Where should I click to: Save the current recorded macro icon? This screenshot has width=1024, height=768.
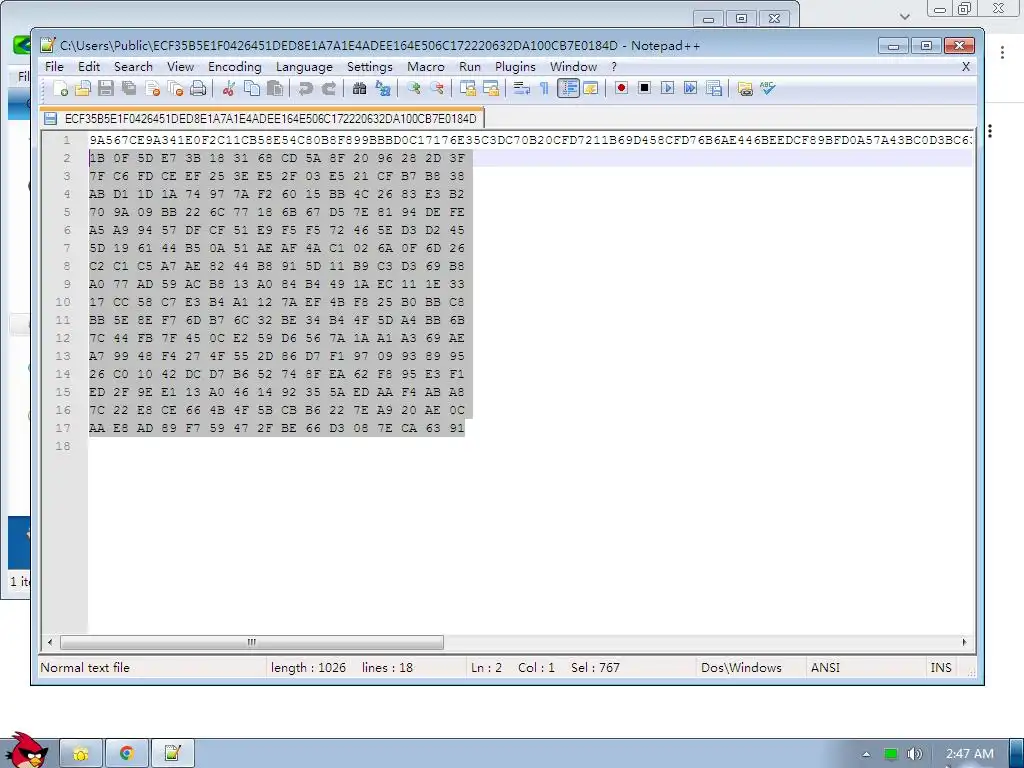click(714, 88)
